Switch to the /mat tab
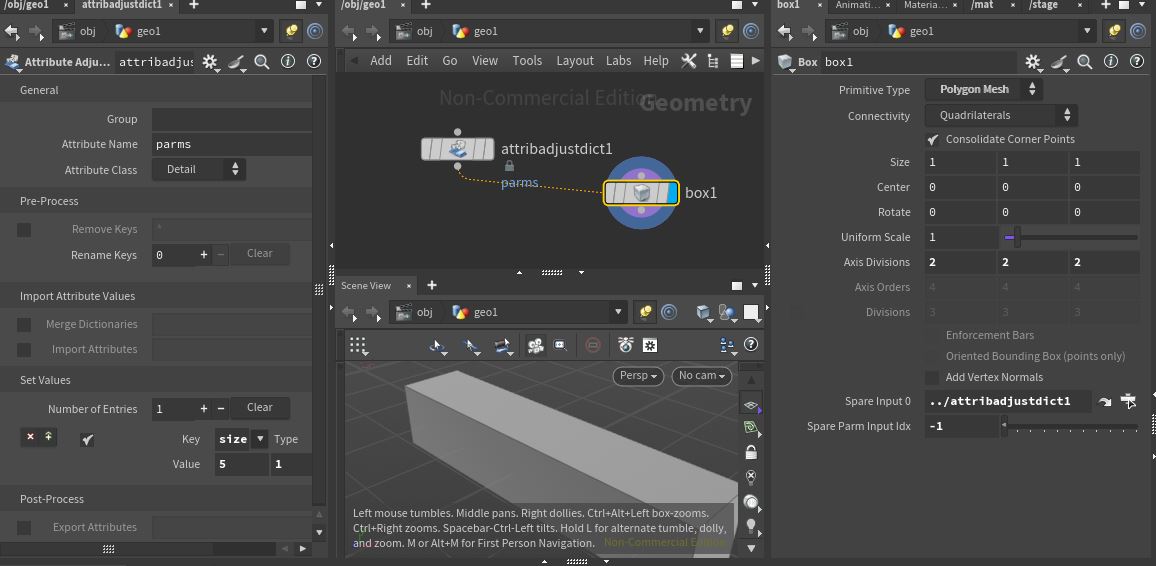The height and width of the screenshot is (566, 1156). (x=982, y=5)
